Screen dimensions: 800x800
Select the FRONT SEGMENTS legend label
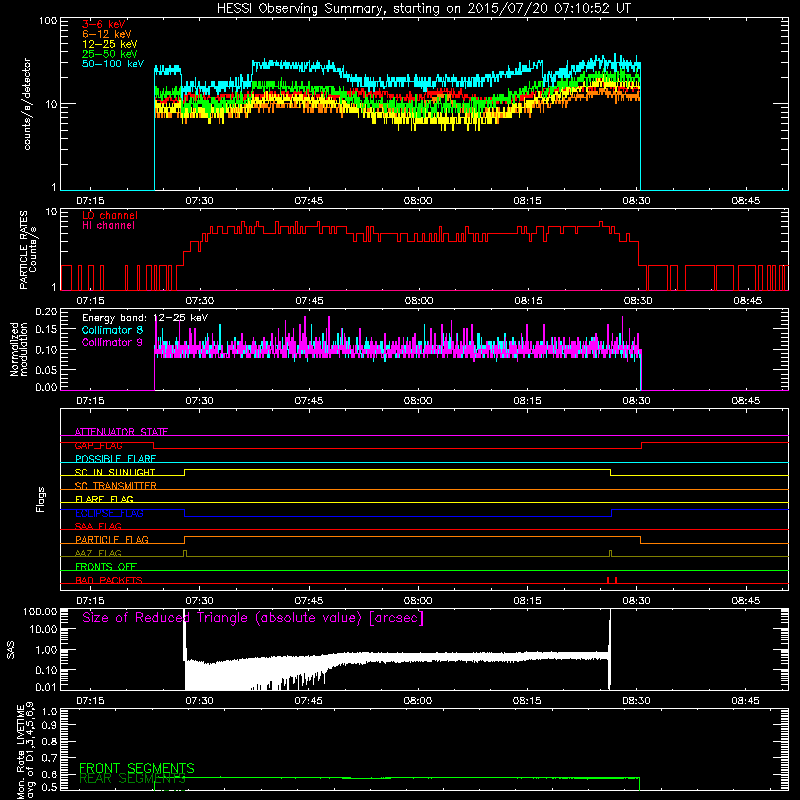click(137, 768)
